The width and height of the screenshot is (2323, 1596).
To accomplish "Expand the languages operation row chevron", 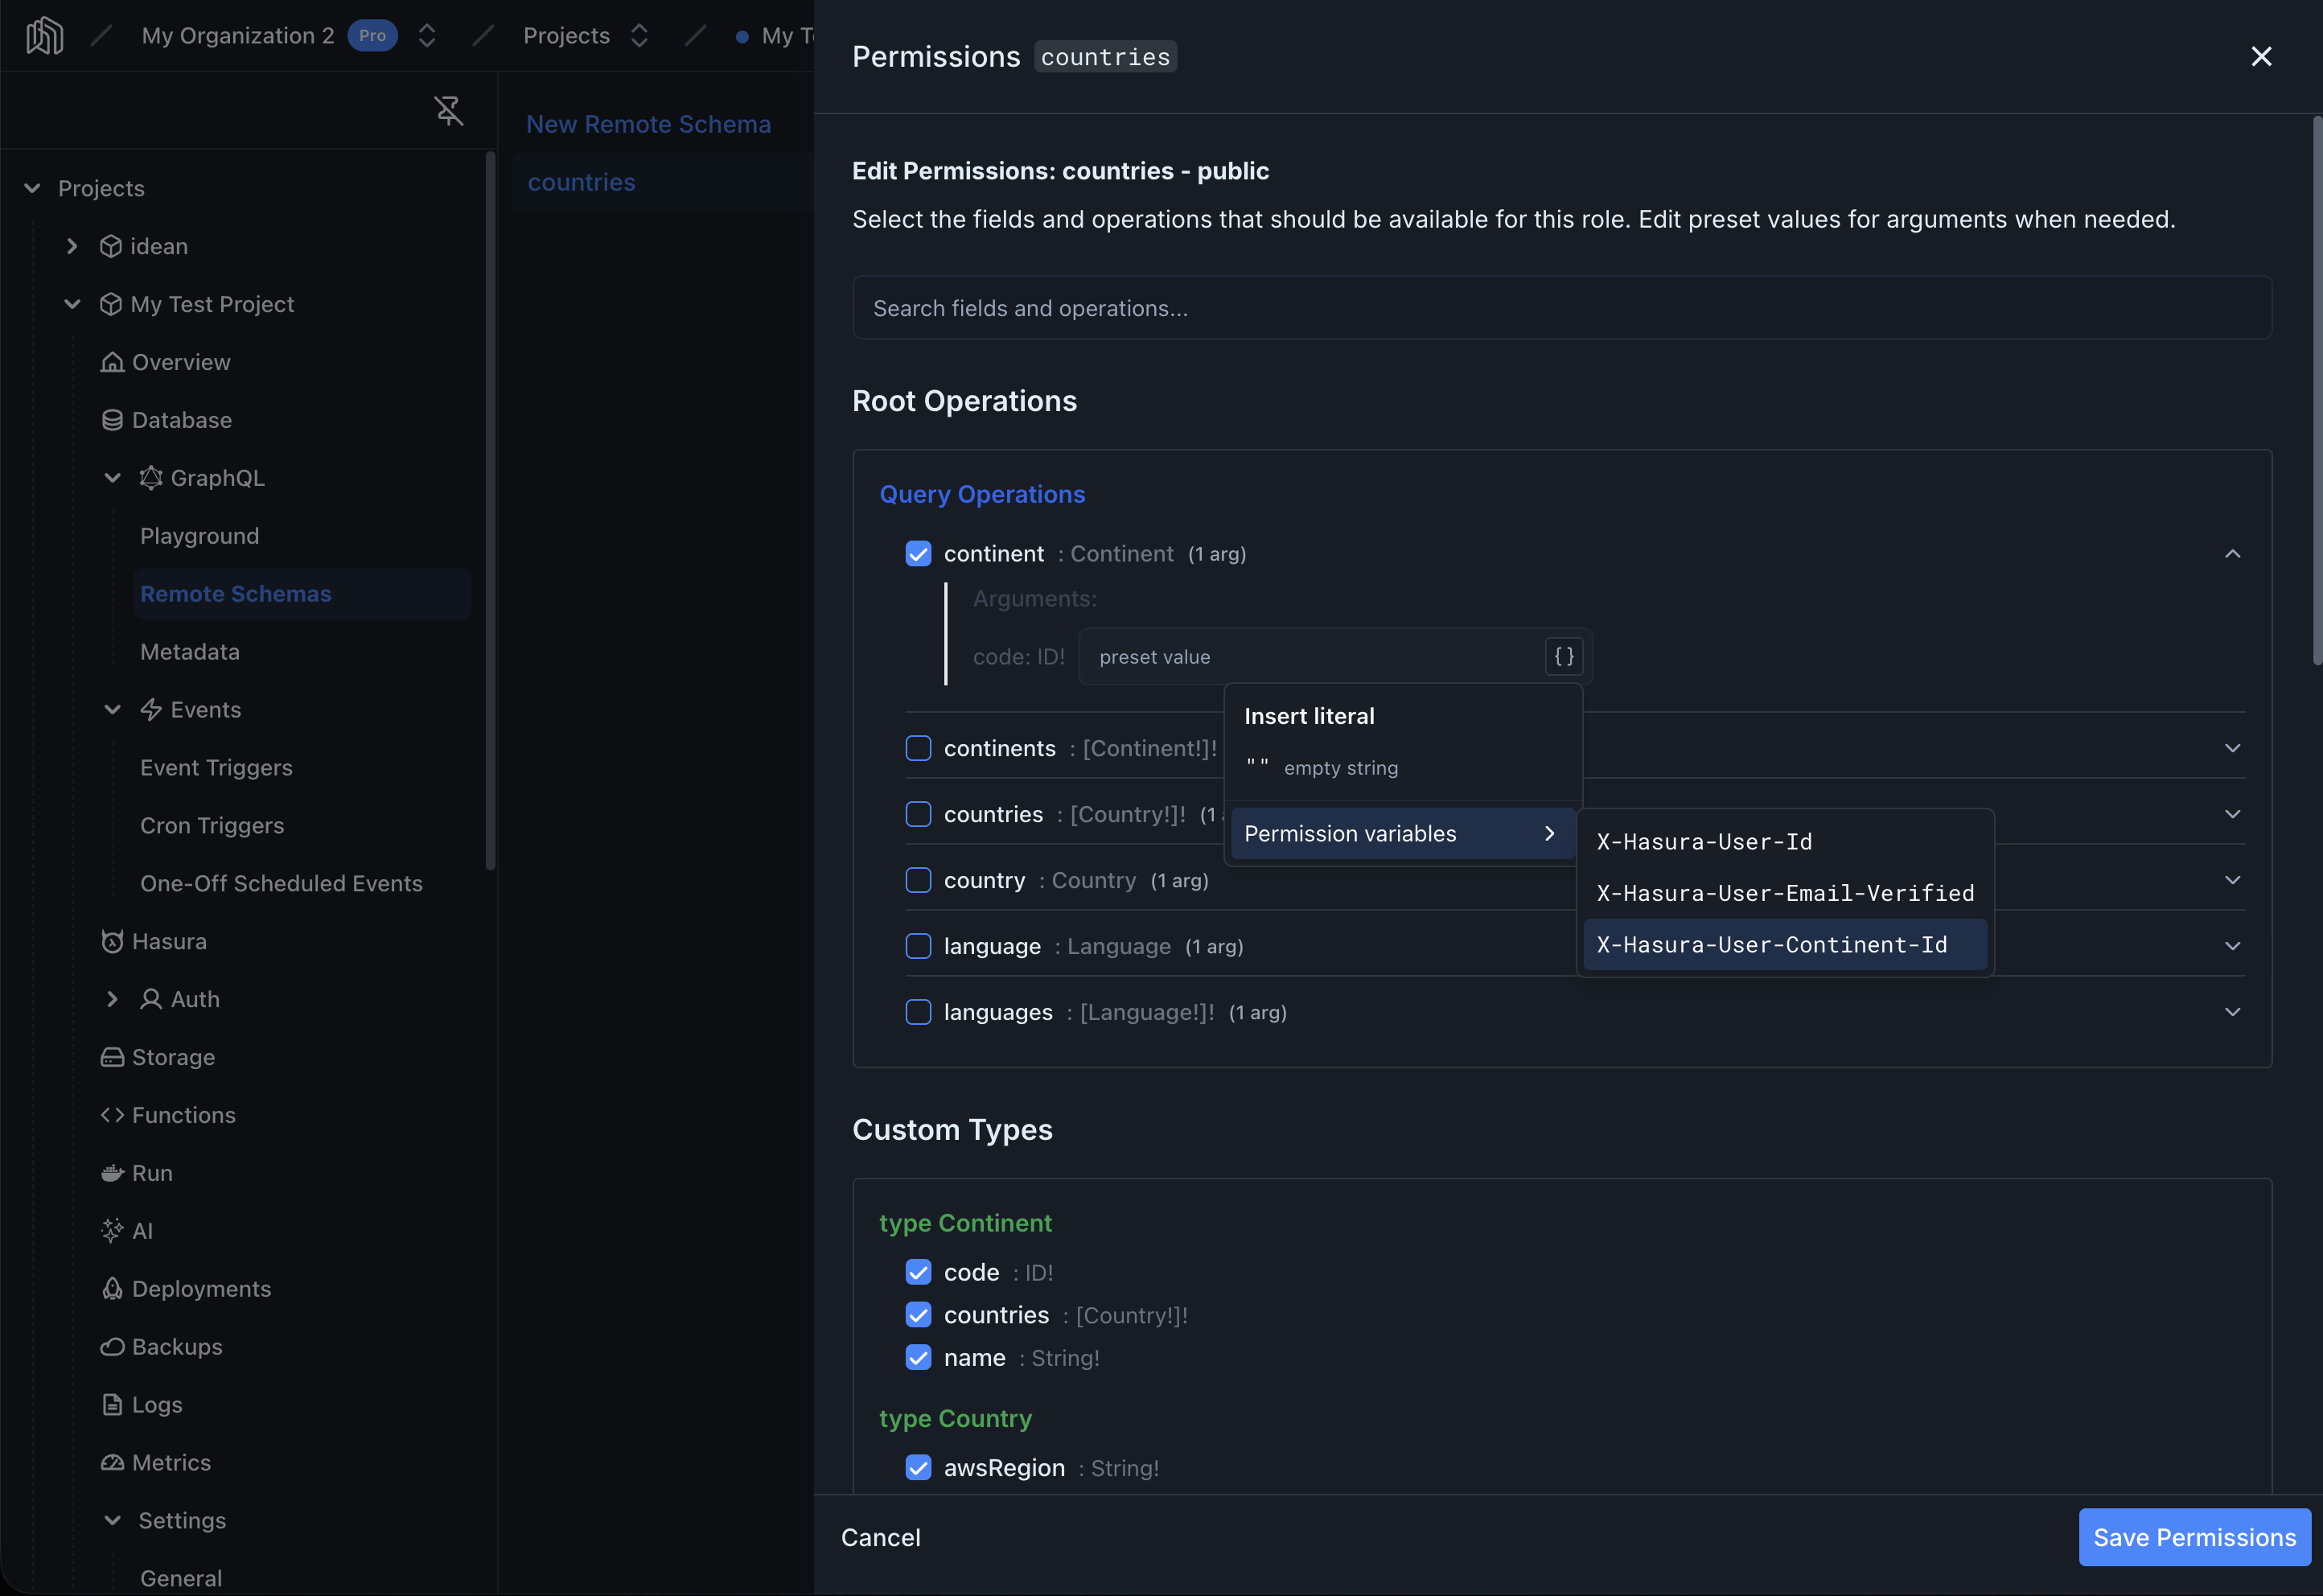I will click(x=2232, y=1012).
